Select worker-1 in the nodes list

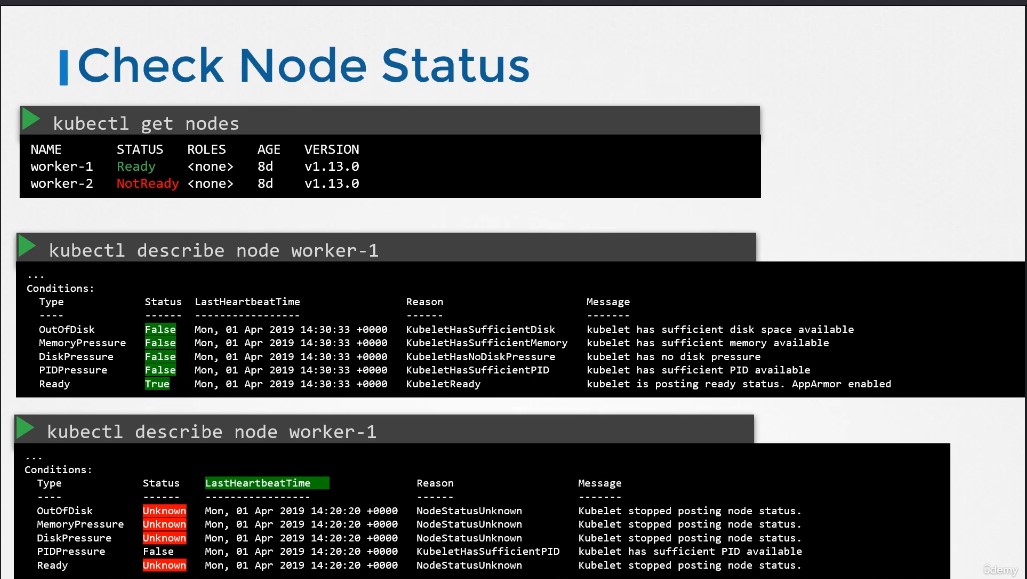click(62, 166)
